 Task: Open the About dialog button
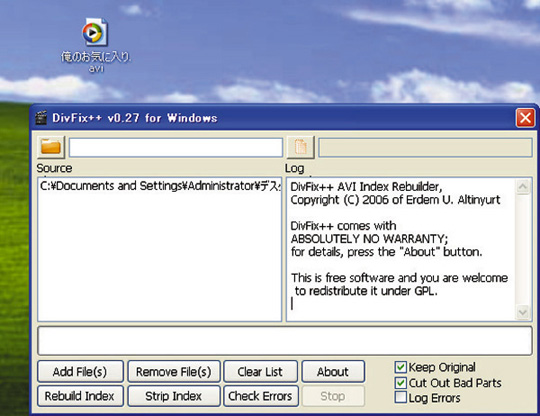click(x=333, y=372)
